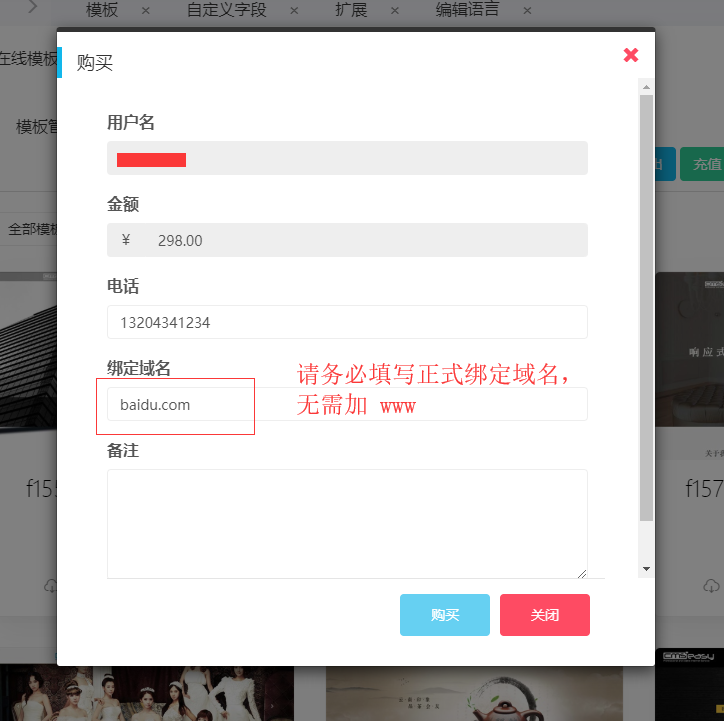
Task: Close the 扩展 tab using its × icon
Action: point(395,11)
